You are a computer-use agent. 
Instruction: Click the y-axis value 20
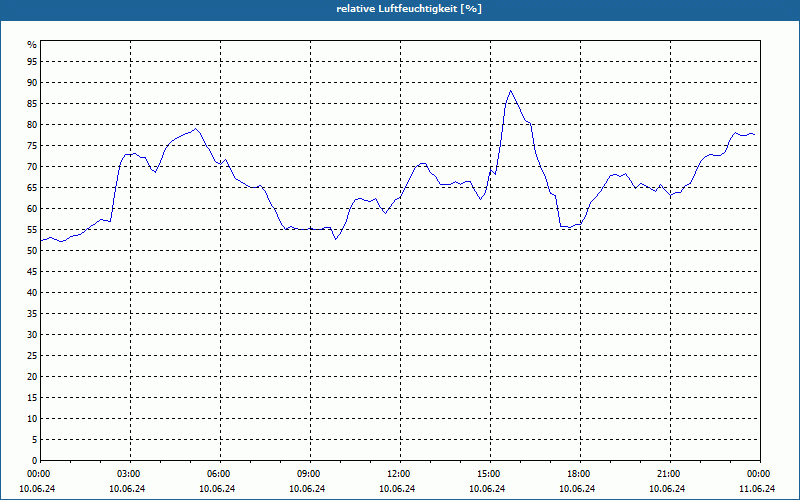click(32, 377)
